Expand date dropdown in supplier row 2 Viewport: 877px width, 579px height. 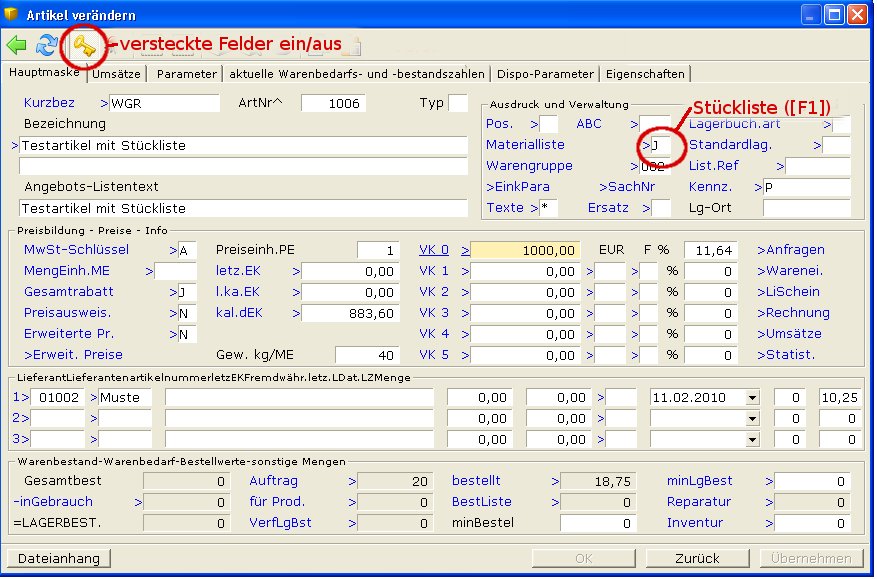click(x=752, y=418)
